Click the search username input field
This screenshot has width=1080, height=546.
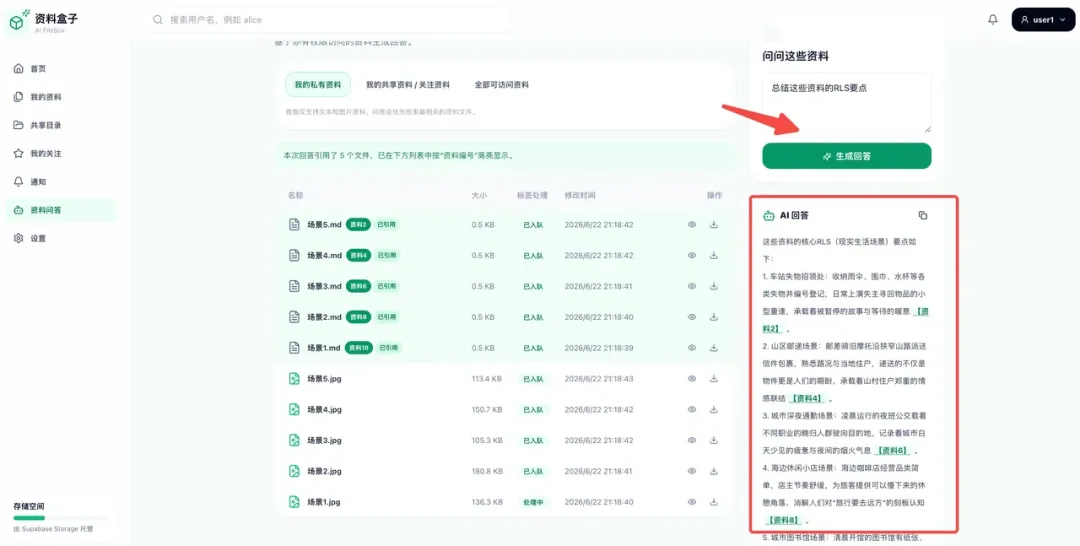[x=329, y=20]
